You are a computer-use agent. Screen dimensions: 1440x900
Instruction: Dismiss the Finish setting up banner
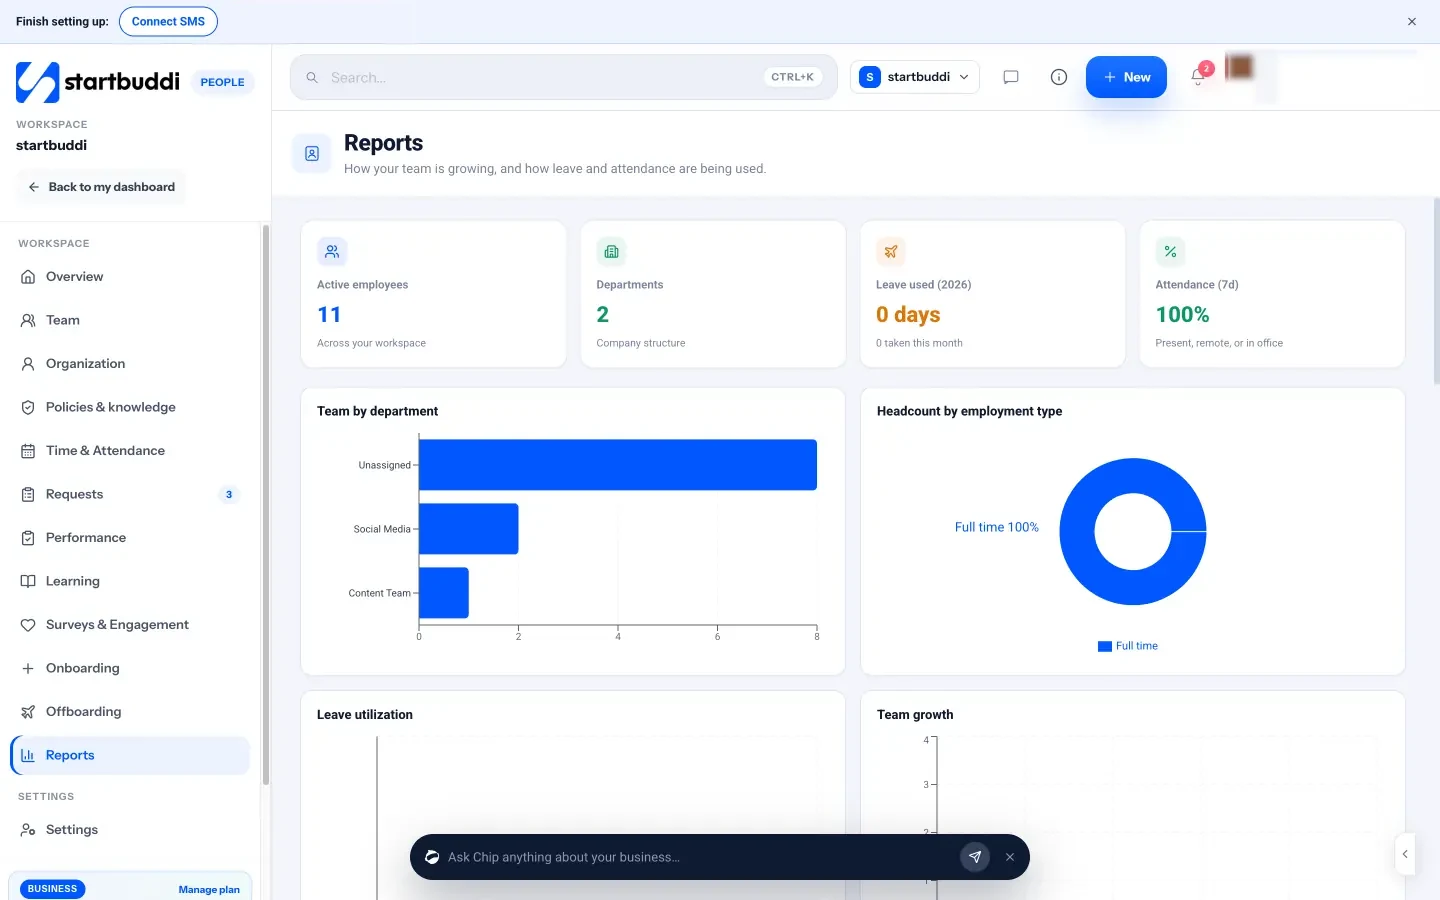(1412, 22)
